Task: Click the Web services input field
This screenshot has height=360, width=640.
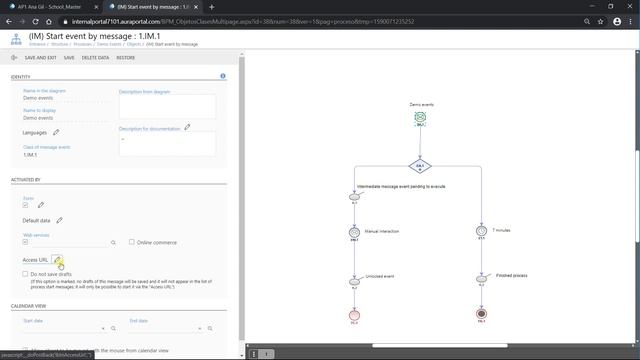Action: pos(69,242)
